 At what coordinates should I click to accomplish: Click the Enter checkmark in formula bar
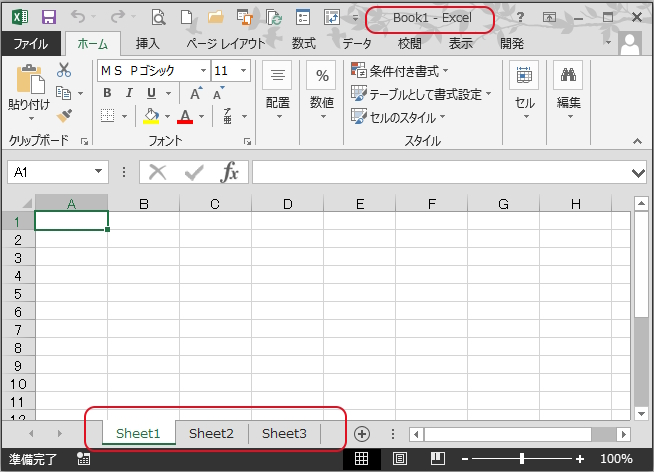click(x=194, y=172)
